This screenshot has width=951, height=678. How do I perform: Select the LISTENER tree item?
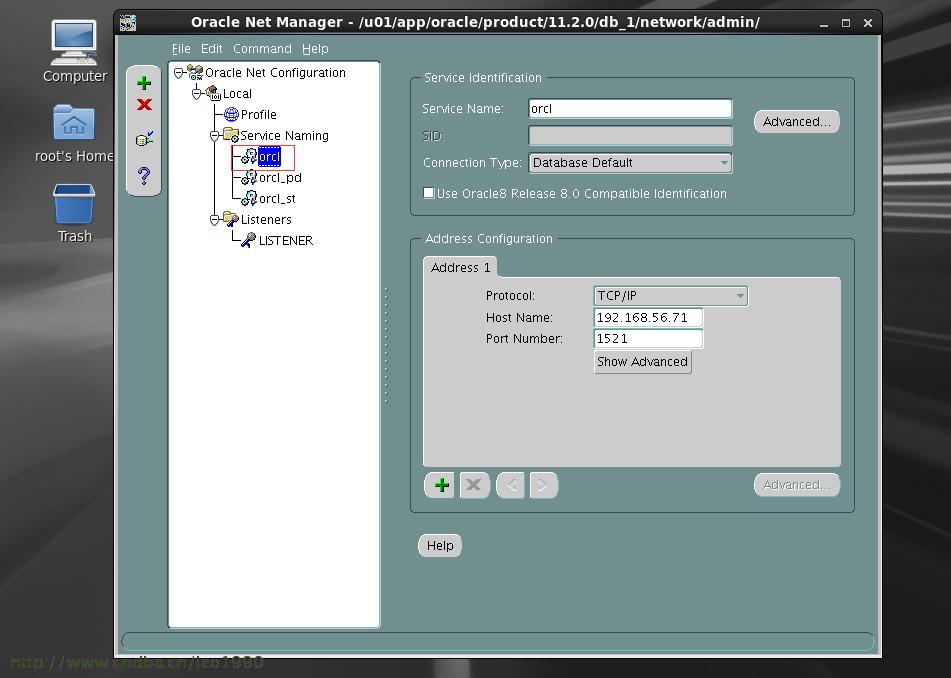pyautogui.click(x=286, y=240)
